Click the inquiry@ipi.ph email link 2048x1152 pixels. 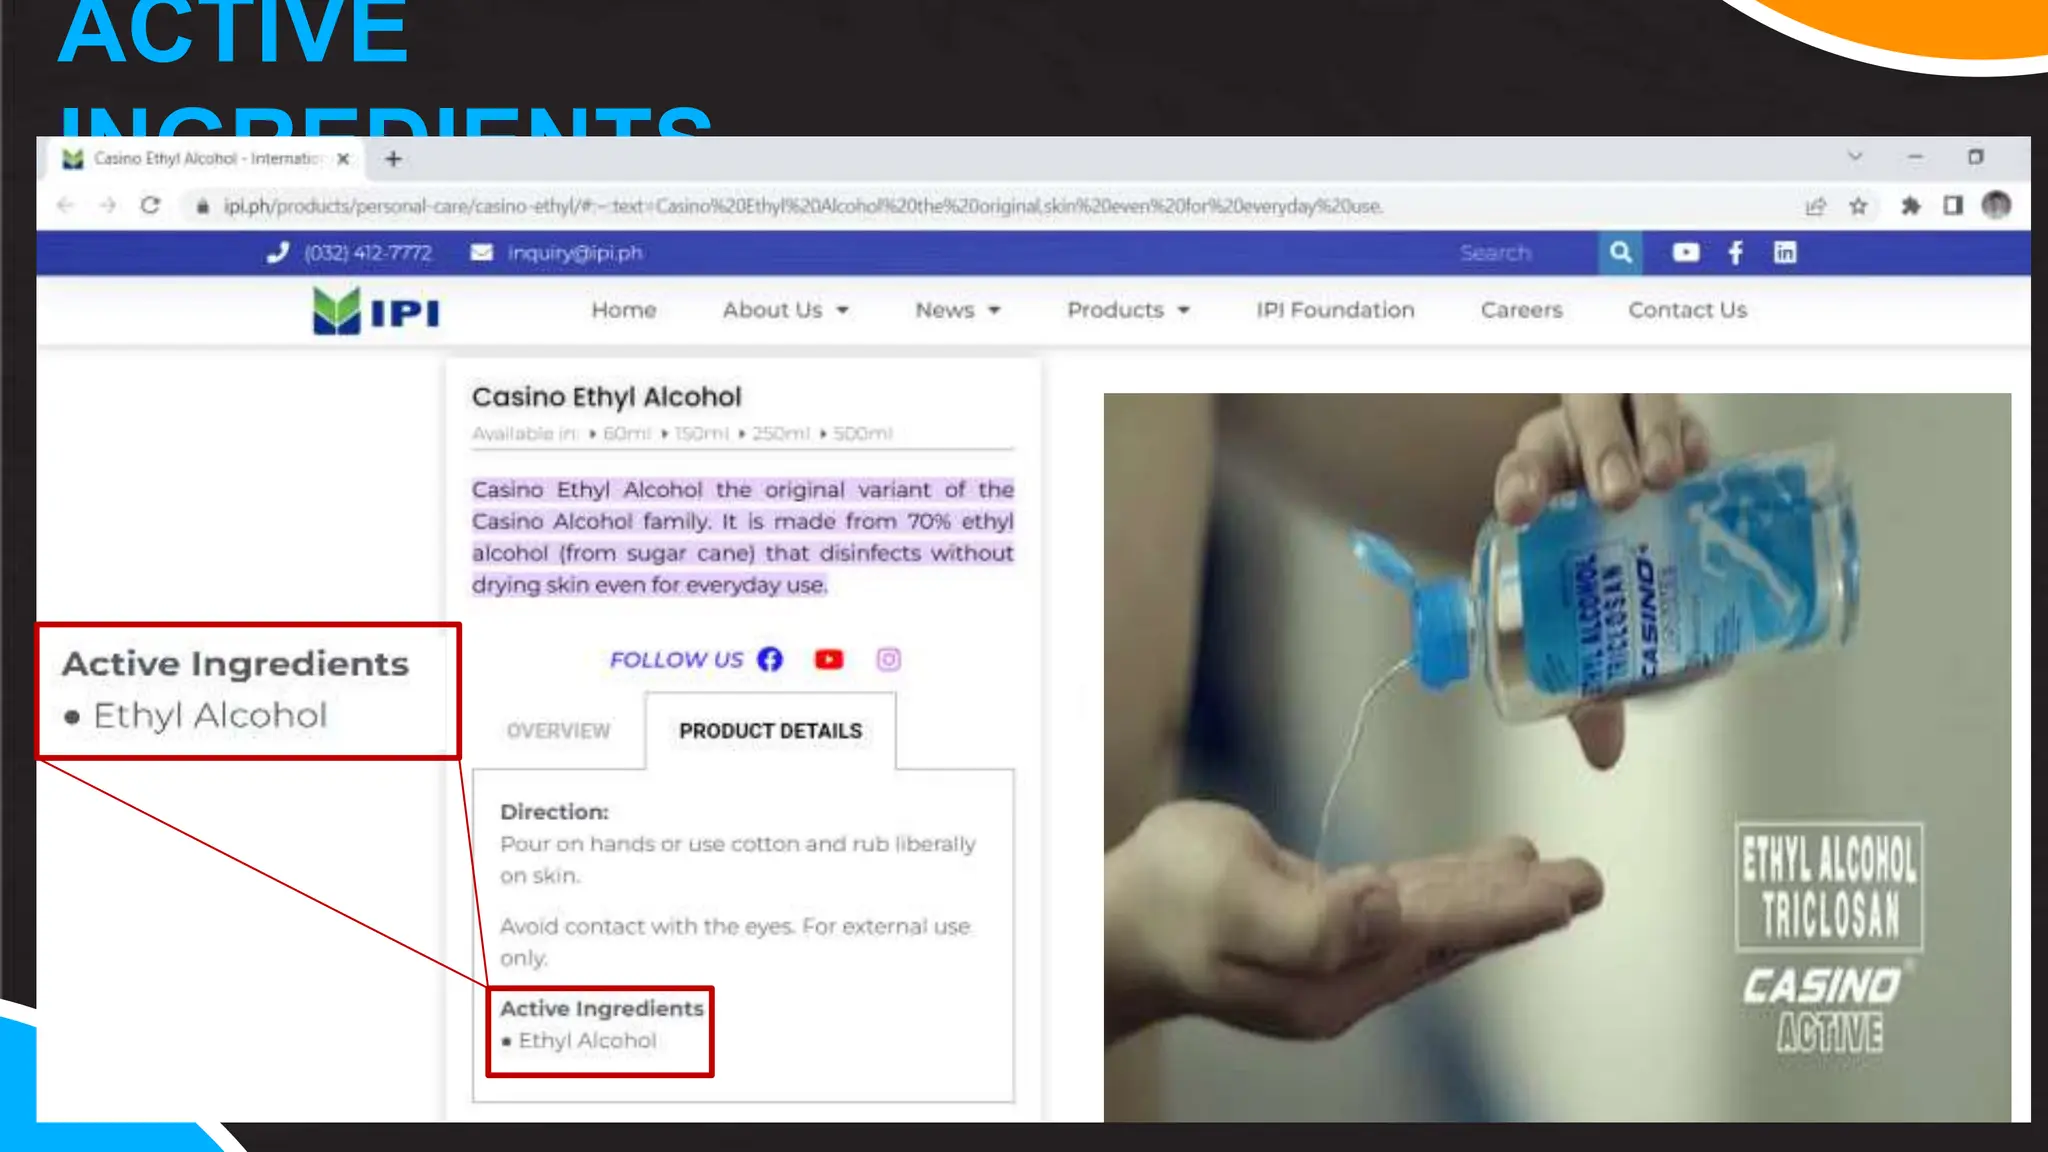tap(575, 253)
